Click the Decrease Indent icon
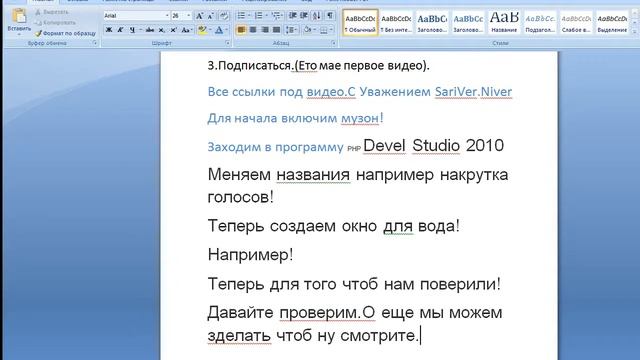Image resolution: width=640 pixels, height=360 pixels. click(293, 16)
